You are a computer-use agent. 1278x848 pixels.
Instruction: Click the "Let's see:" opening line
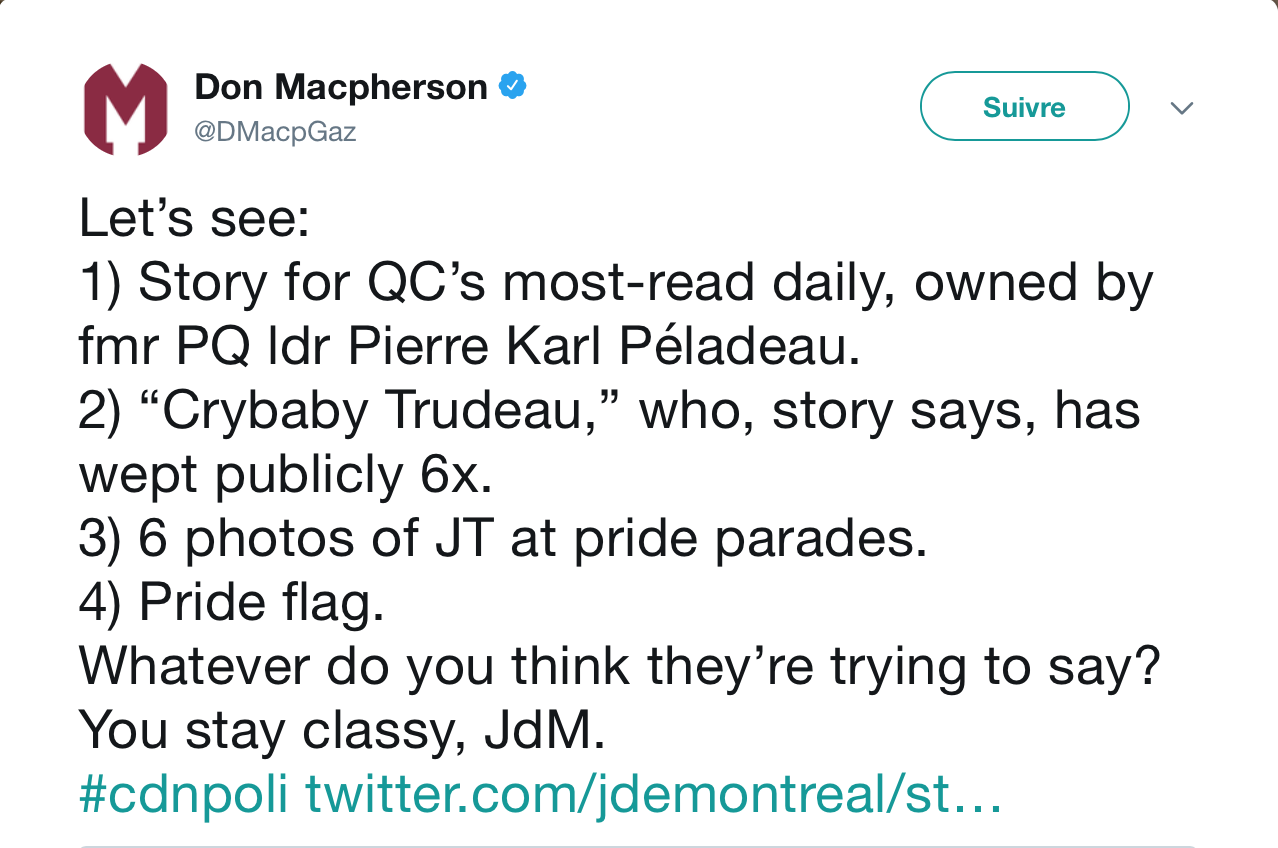point(195,219)
